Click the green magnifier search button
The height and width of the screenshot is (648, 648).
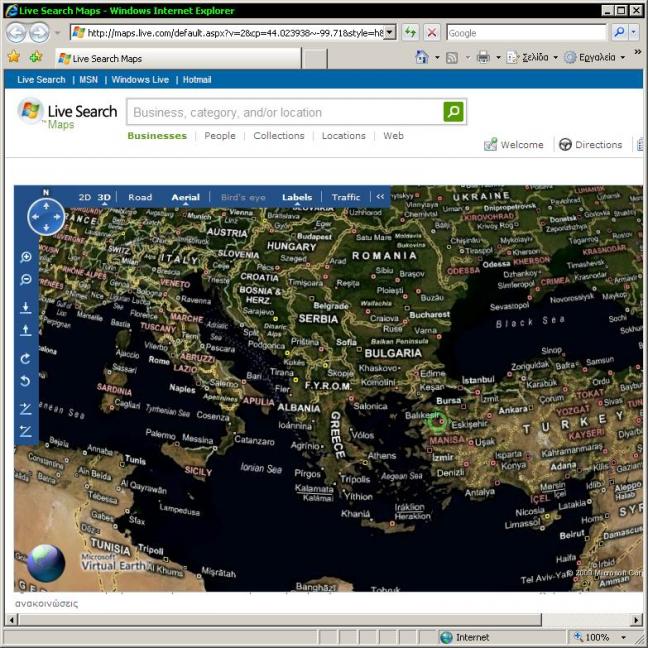coord(453,112)
